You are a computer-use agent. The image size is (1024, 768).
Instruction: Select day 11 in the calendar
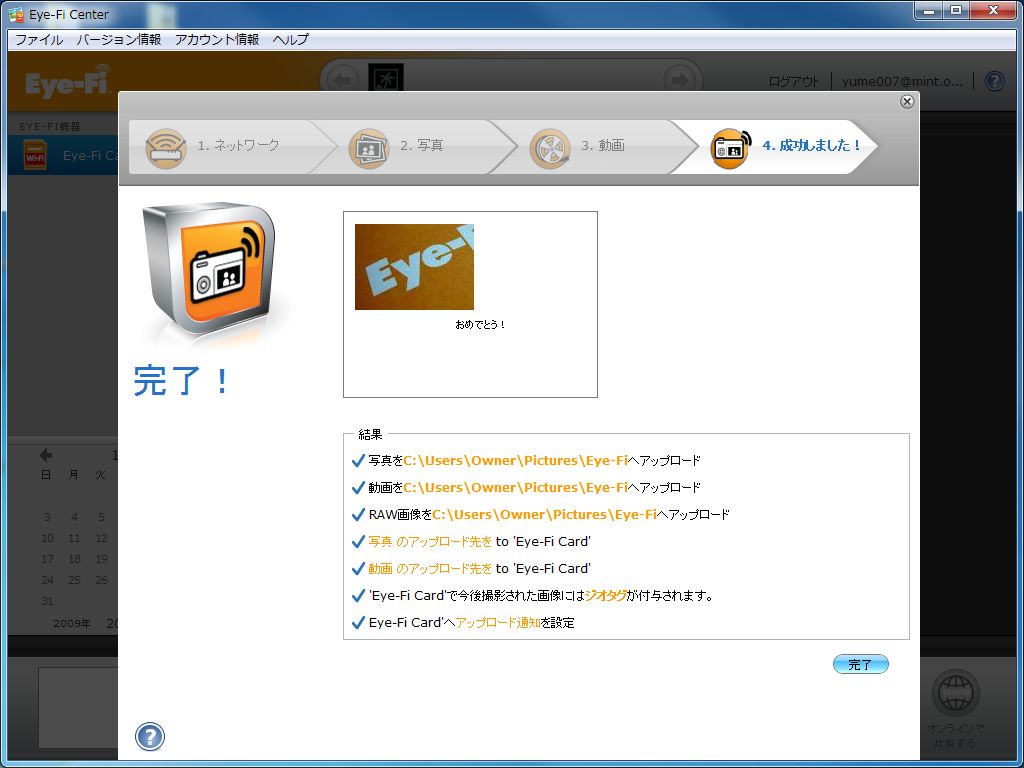(74, 538)
